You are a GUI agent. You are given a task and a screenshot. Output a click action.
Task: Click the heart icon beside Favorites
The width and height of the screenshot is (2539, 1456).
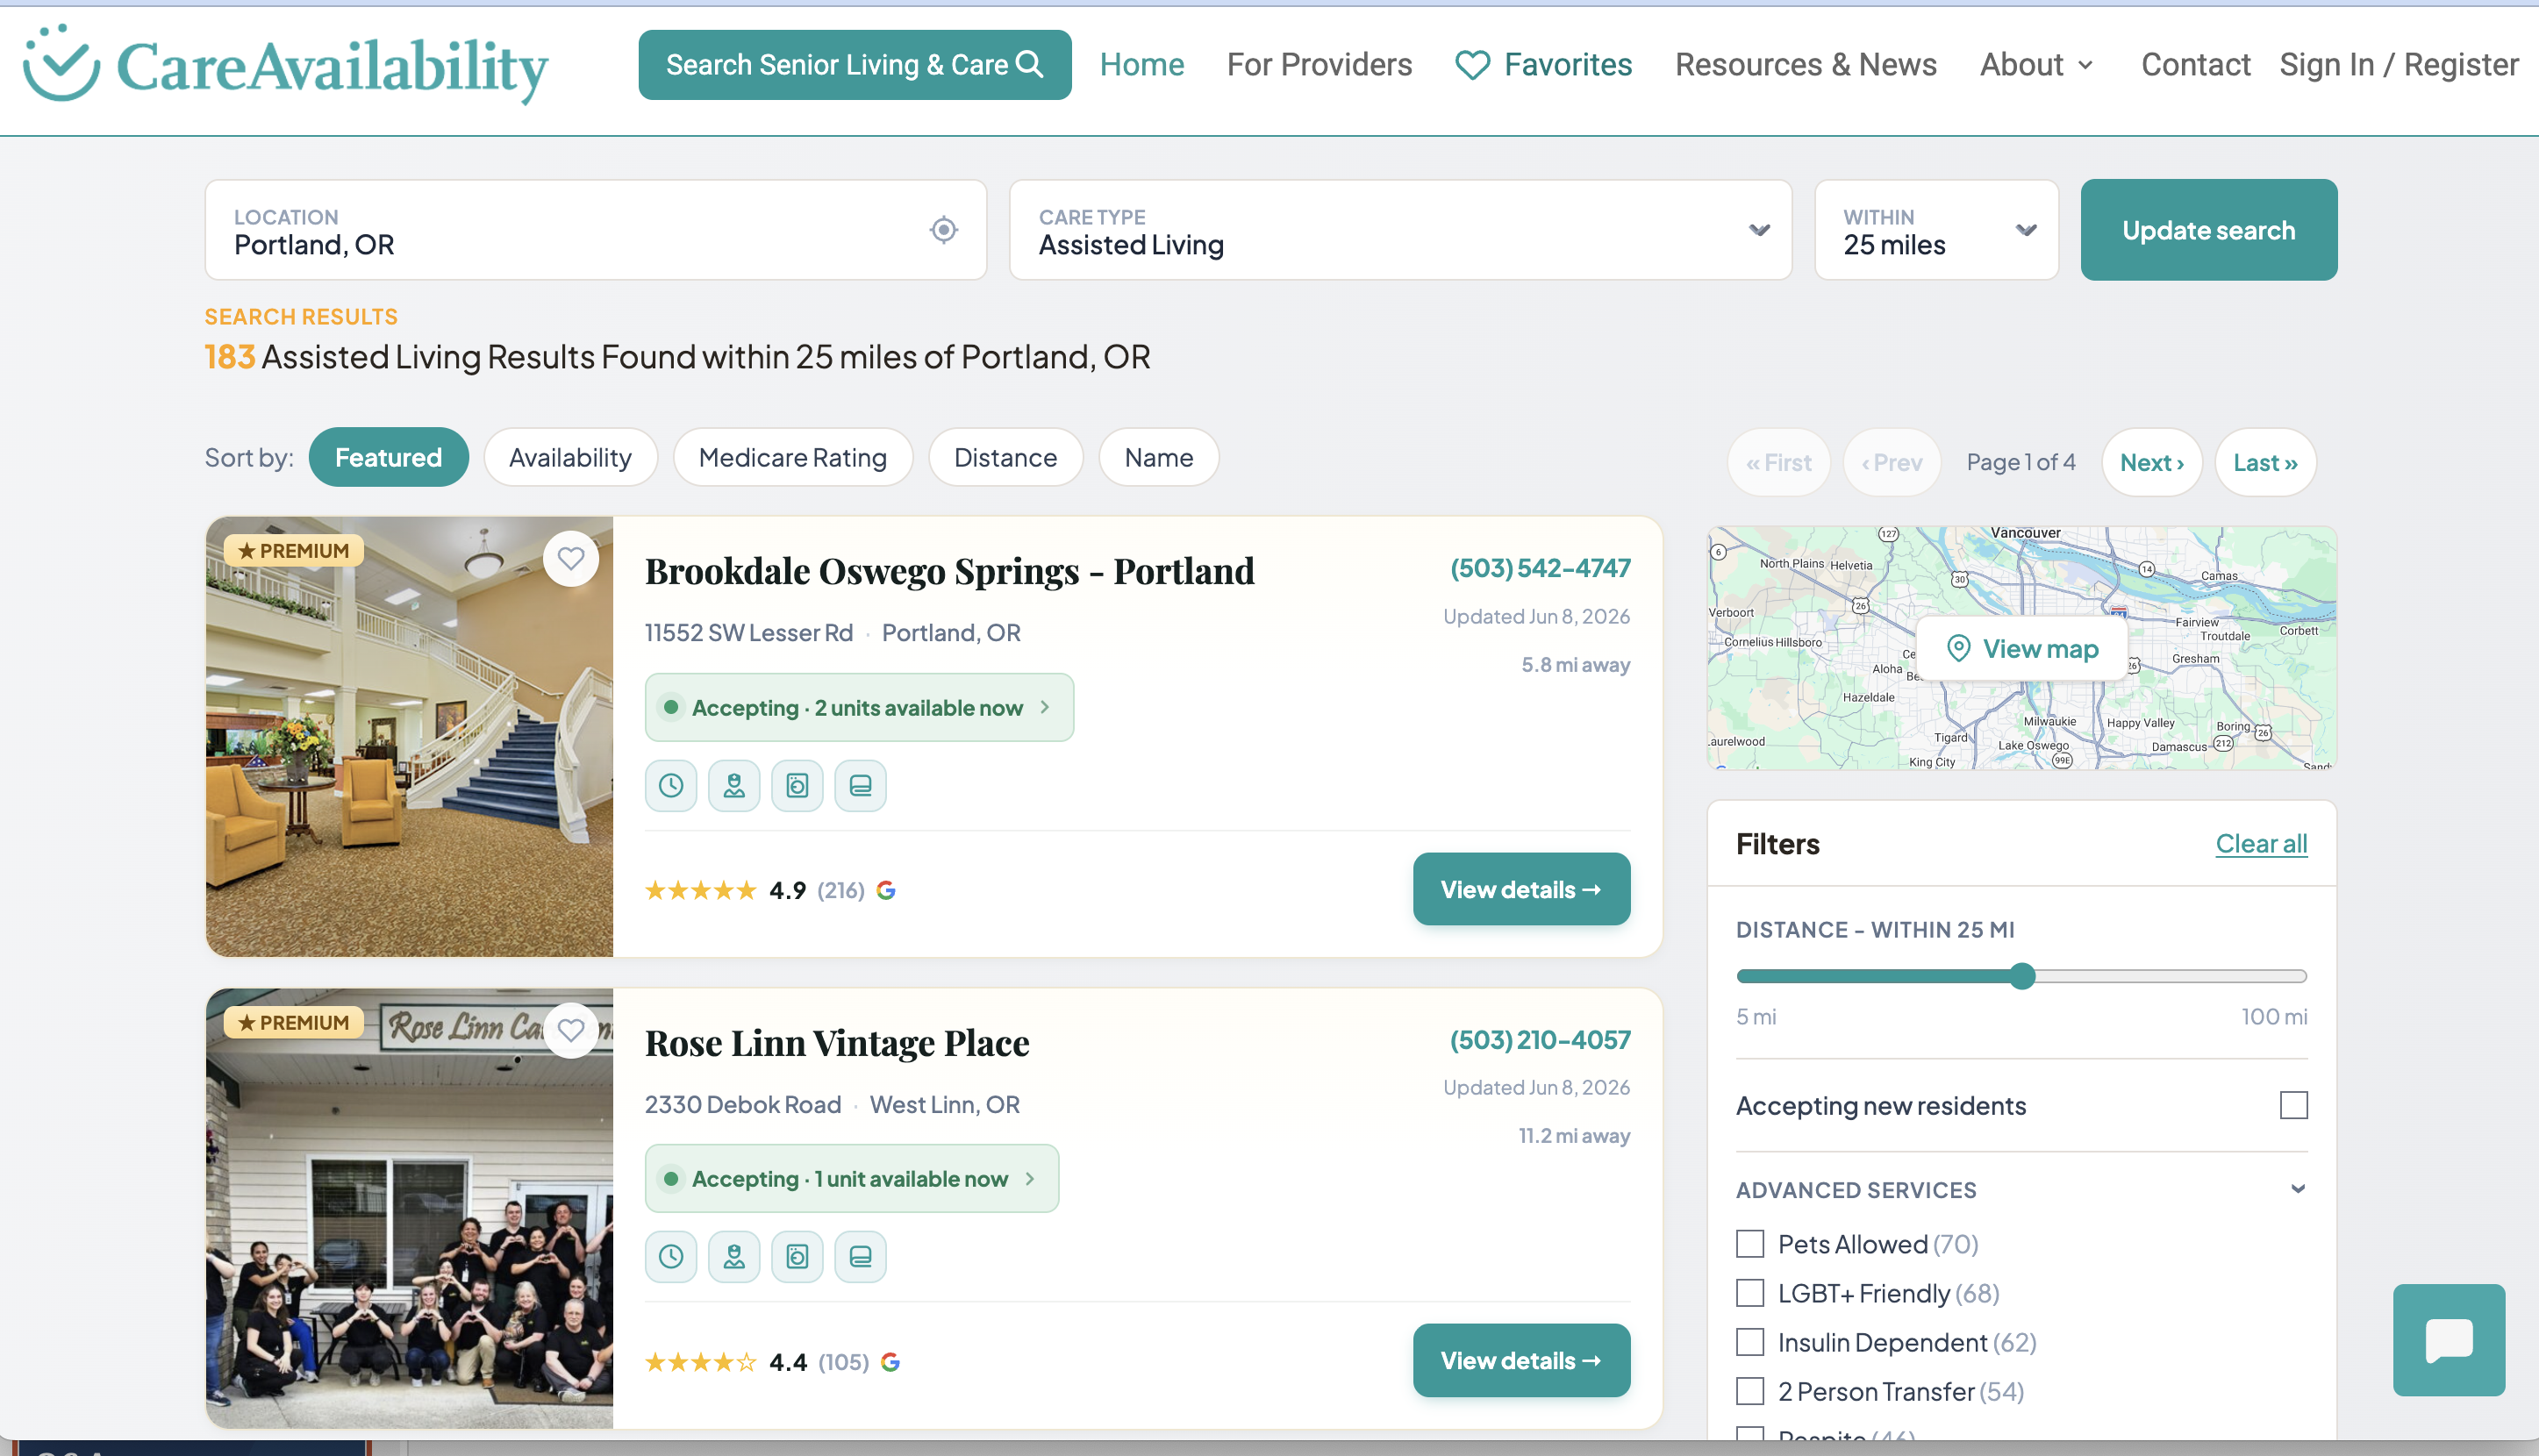point(1472,65)
